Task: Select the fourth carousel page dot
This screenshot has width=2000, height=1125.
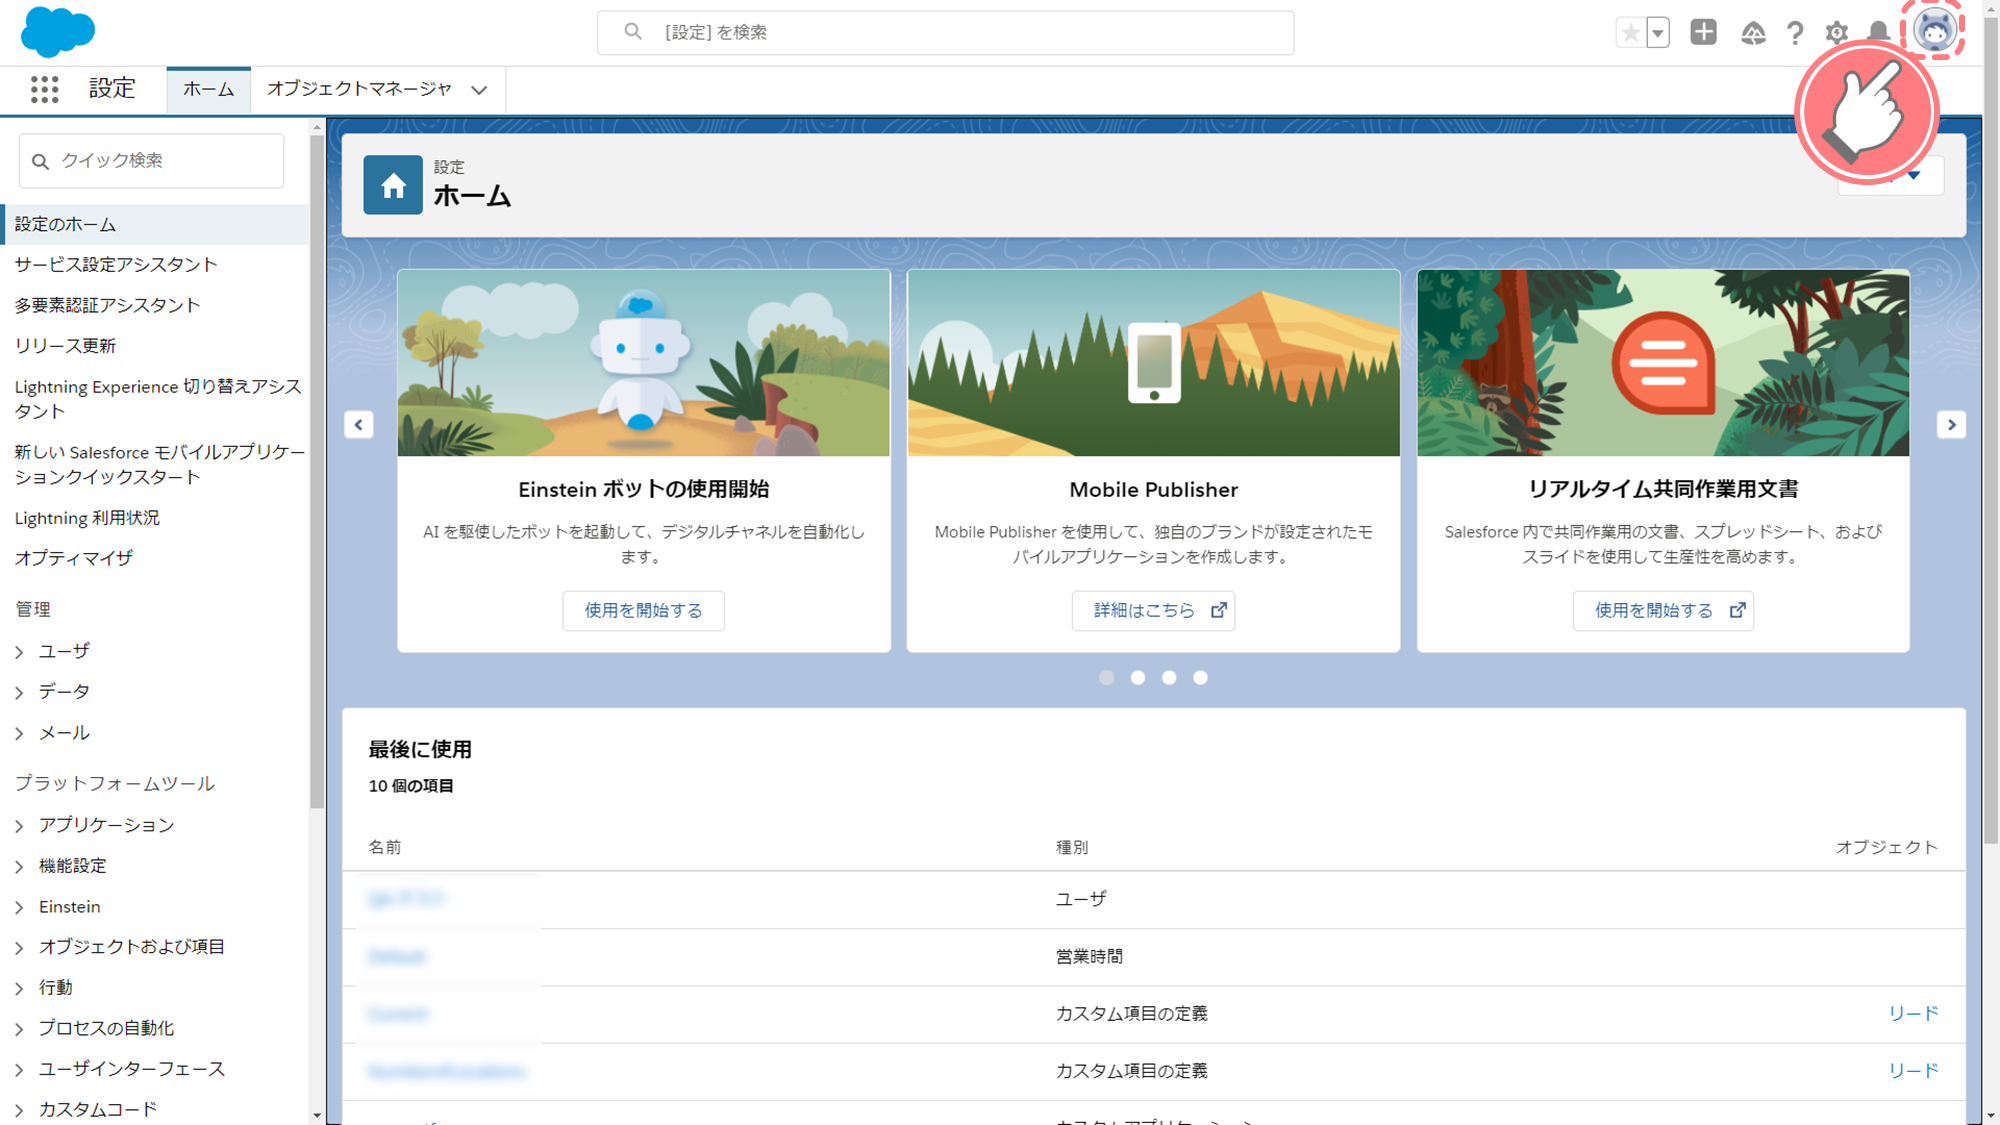Action: [x=1200, y=678]
